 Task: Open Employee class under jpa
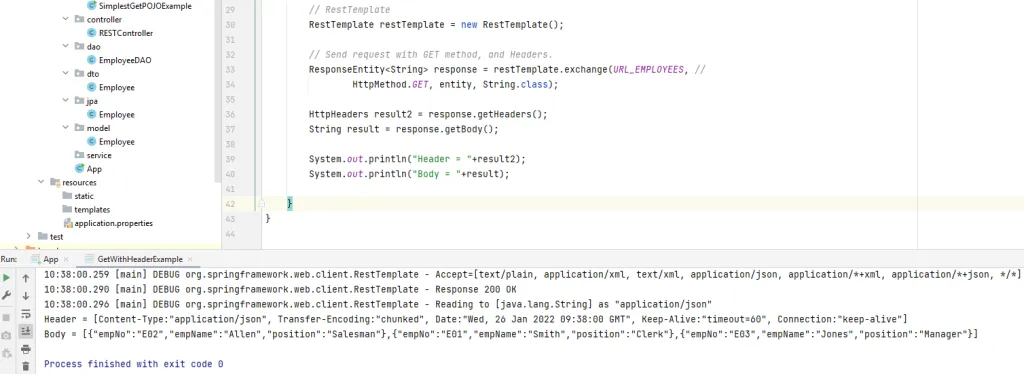coord(117,114)
